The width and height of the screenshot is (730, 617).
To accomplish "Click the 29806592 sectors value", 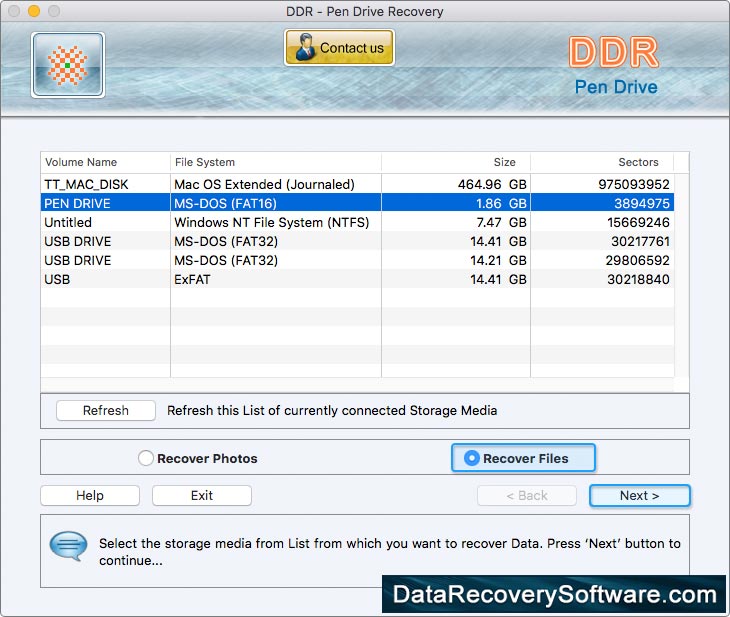I will click(x=637, y=260).
